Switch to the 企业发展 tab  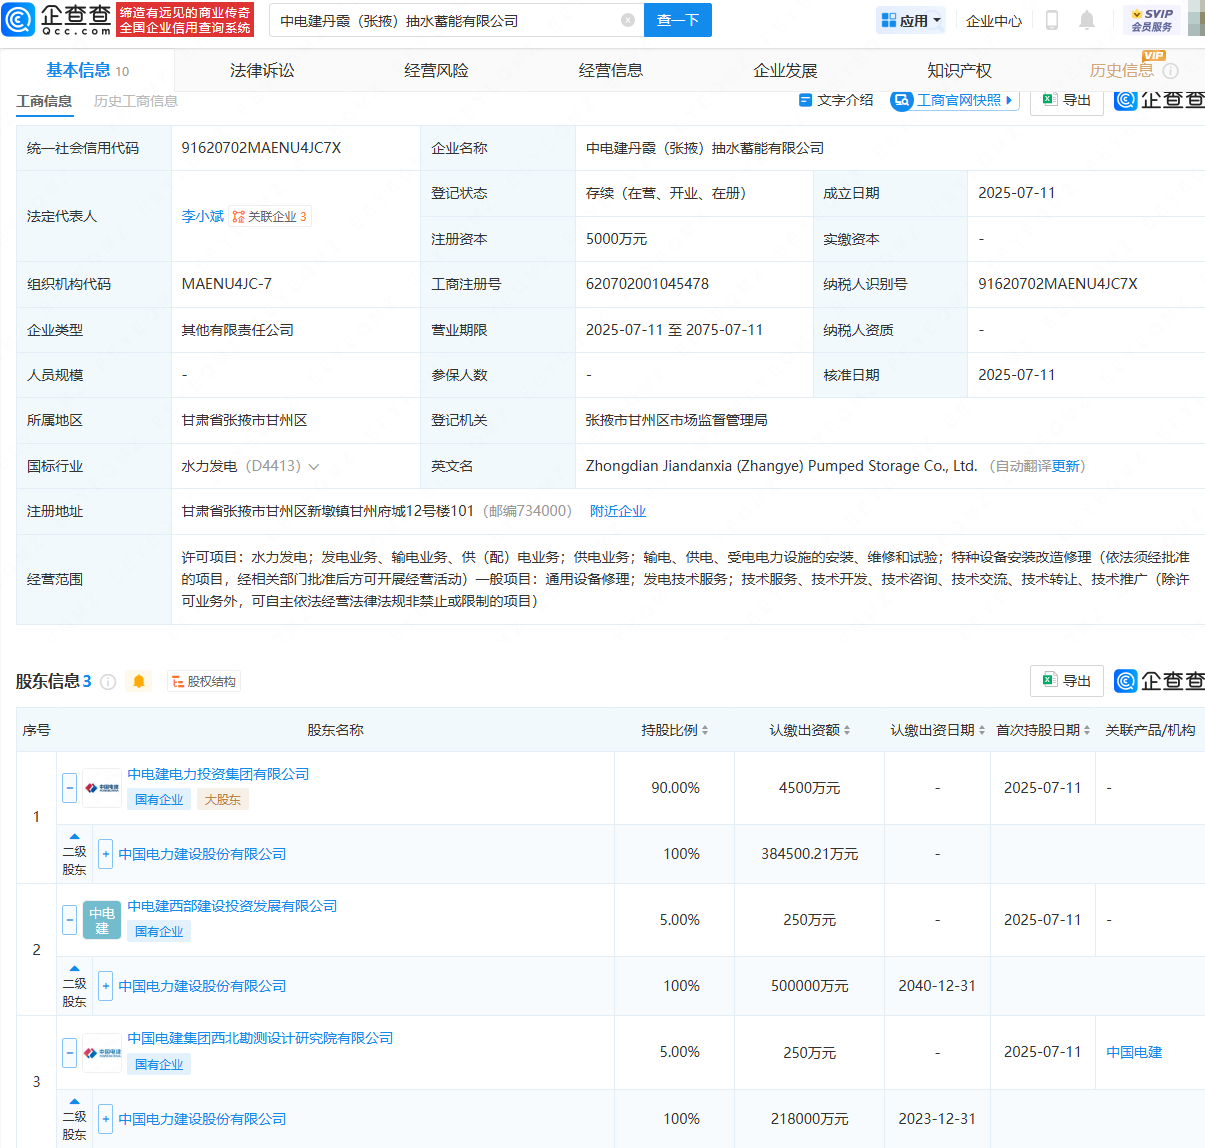point(785,70)
